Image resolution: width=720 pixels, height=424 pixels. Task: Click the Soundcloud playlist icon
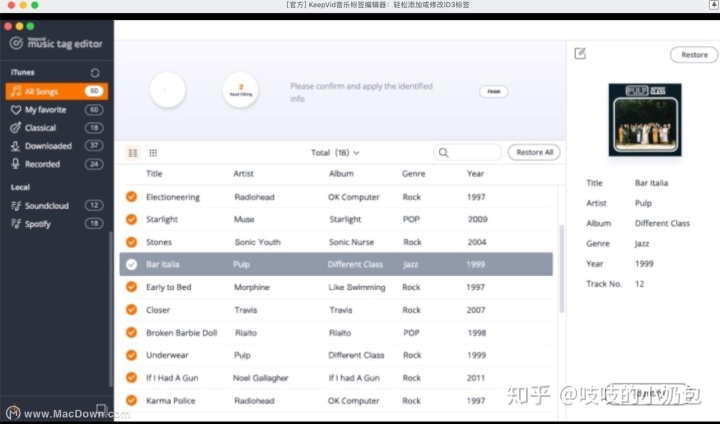16,206
